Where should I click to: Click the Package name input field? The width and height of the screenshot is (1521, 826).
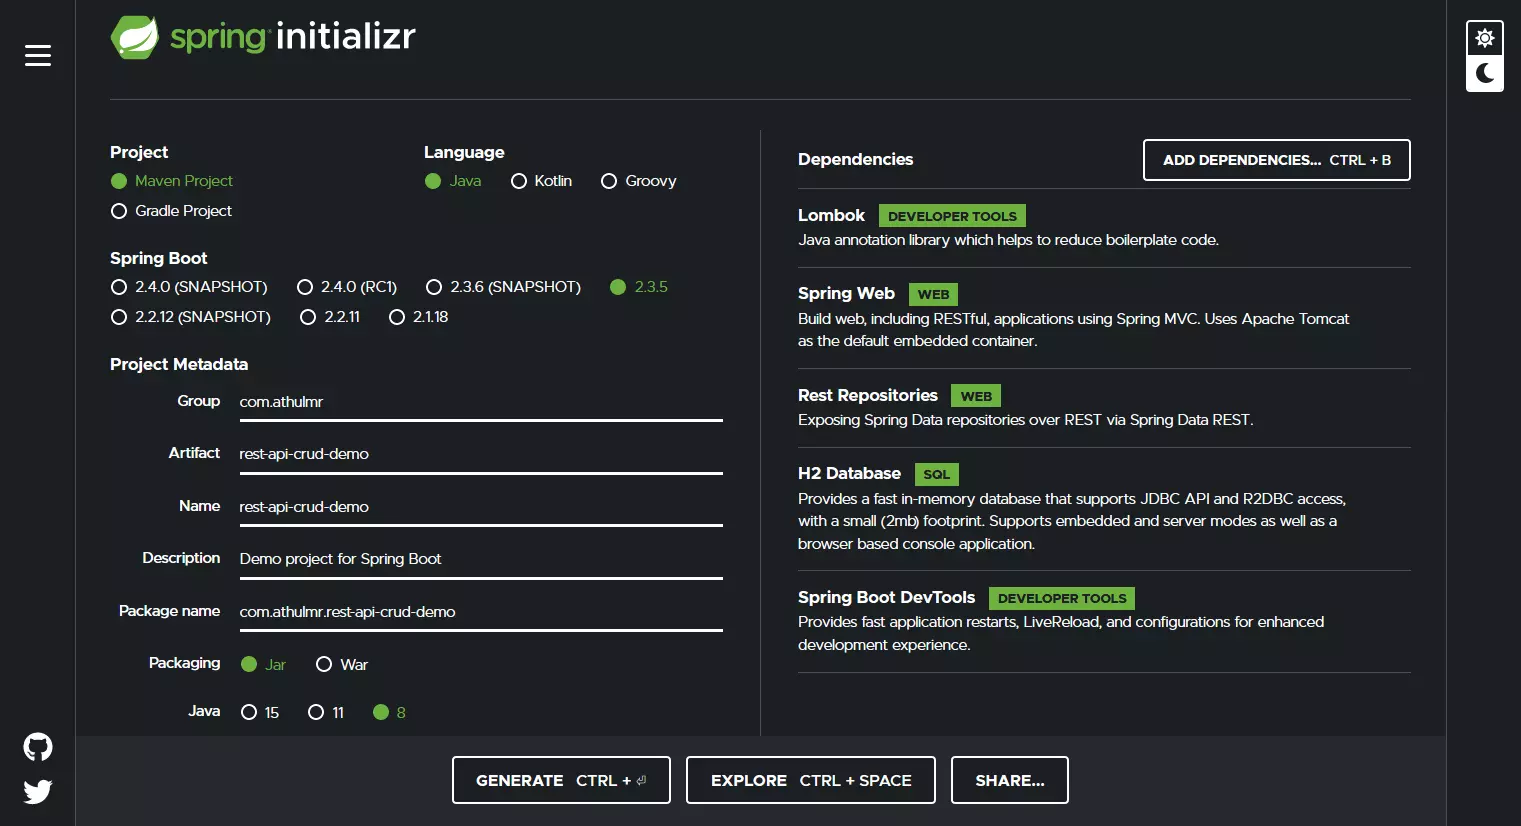click(x=481, y=612)
